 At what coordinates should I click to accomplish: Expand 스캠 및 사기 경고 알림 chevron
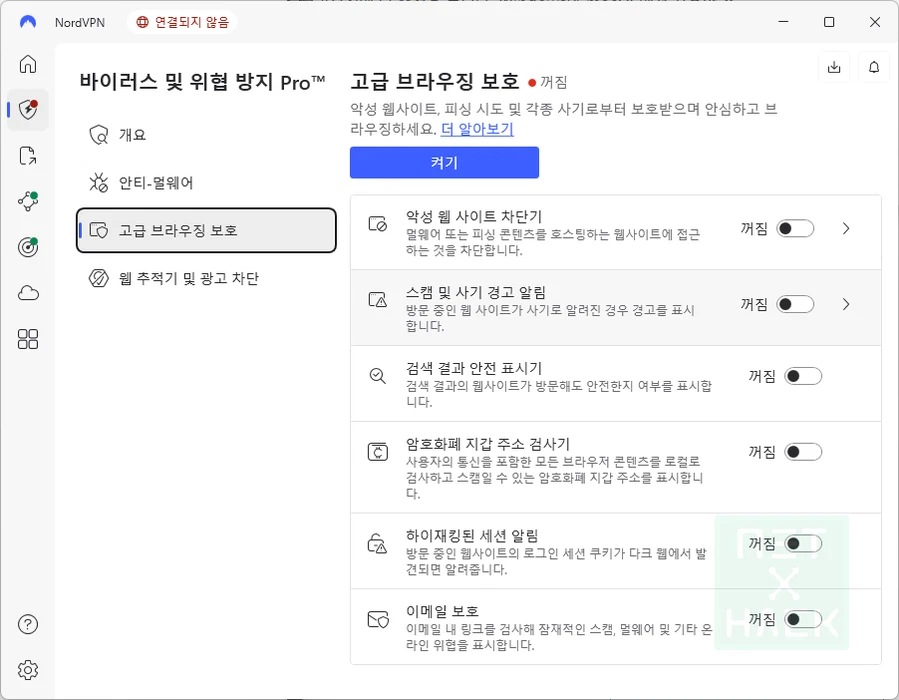(x=846, y=304)
